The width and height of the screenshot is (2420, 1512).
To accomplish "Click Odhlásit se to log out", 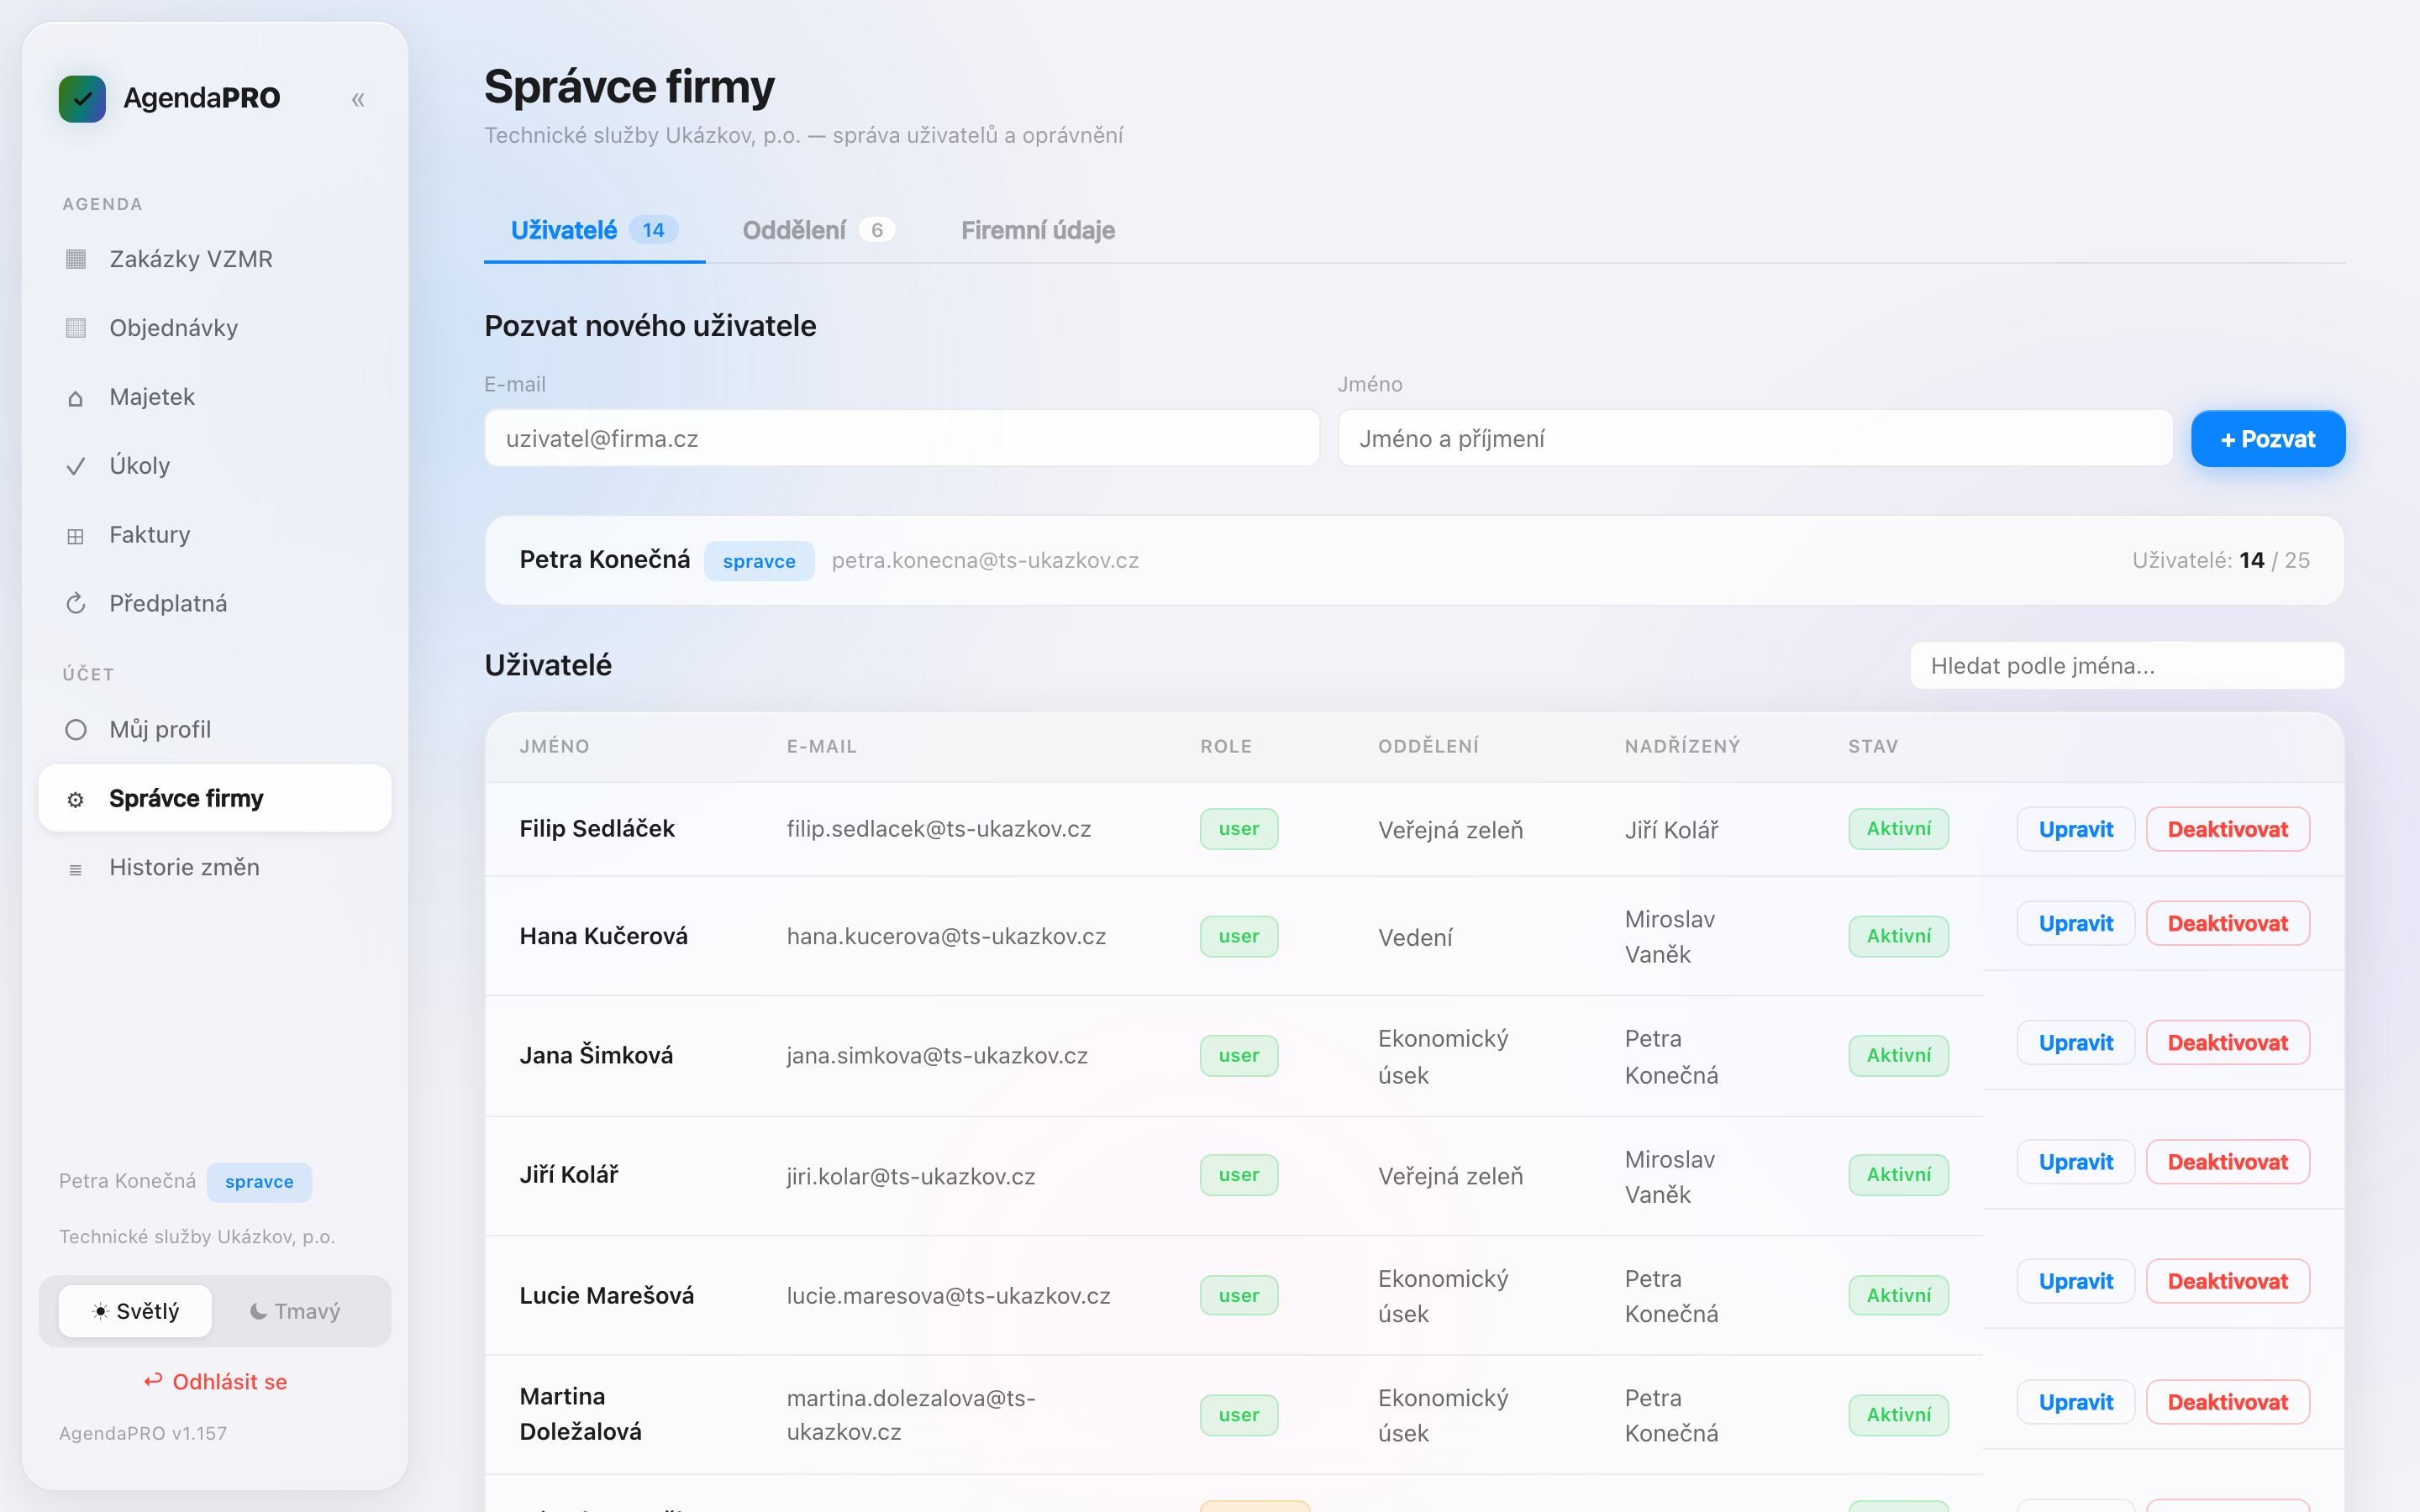I will [215, 1381].
